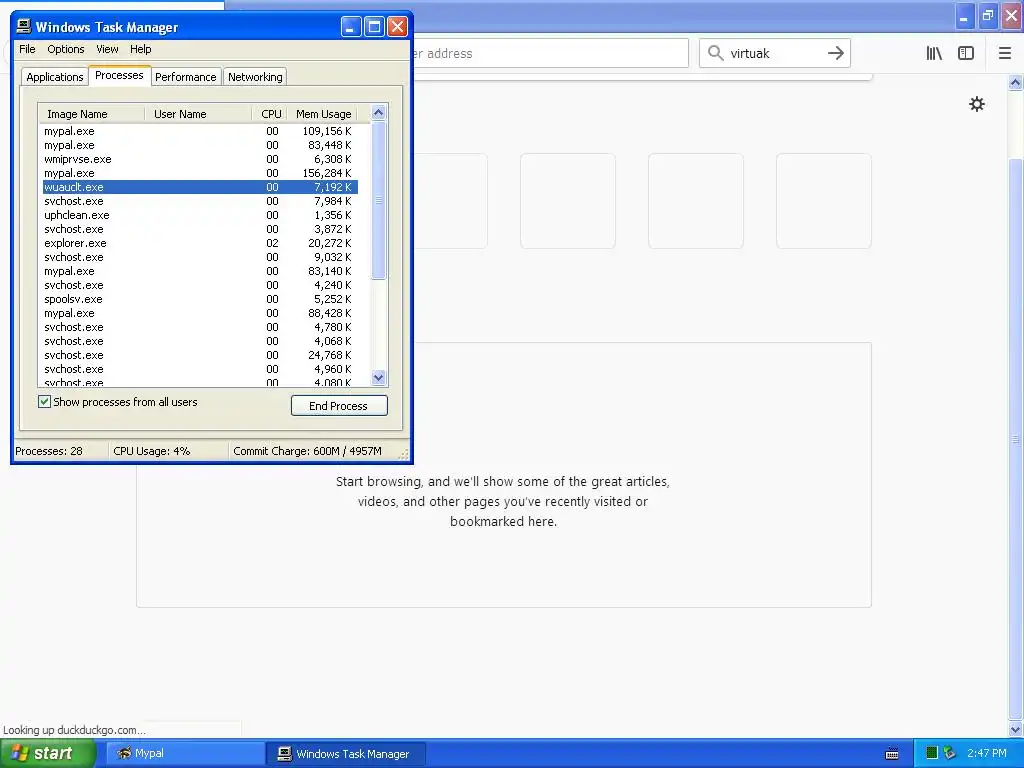Viewport: 1024px width, 768px height.
Task: Sort processes by CPU column header
Action: 270,114
